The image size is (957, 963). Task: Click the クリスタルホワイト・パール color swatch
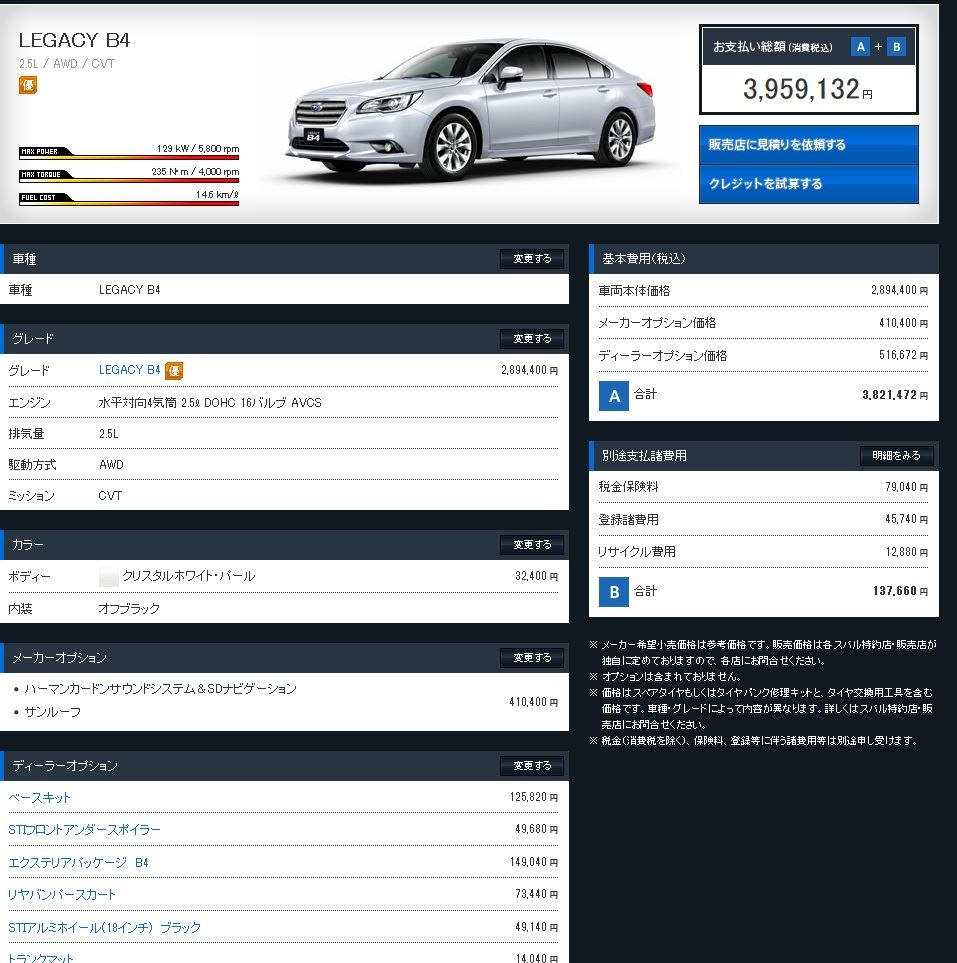[108, 577]
